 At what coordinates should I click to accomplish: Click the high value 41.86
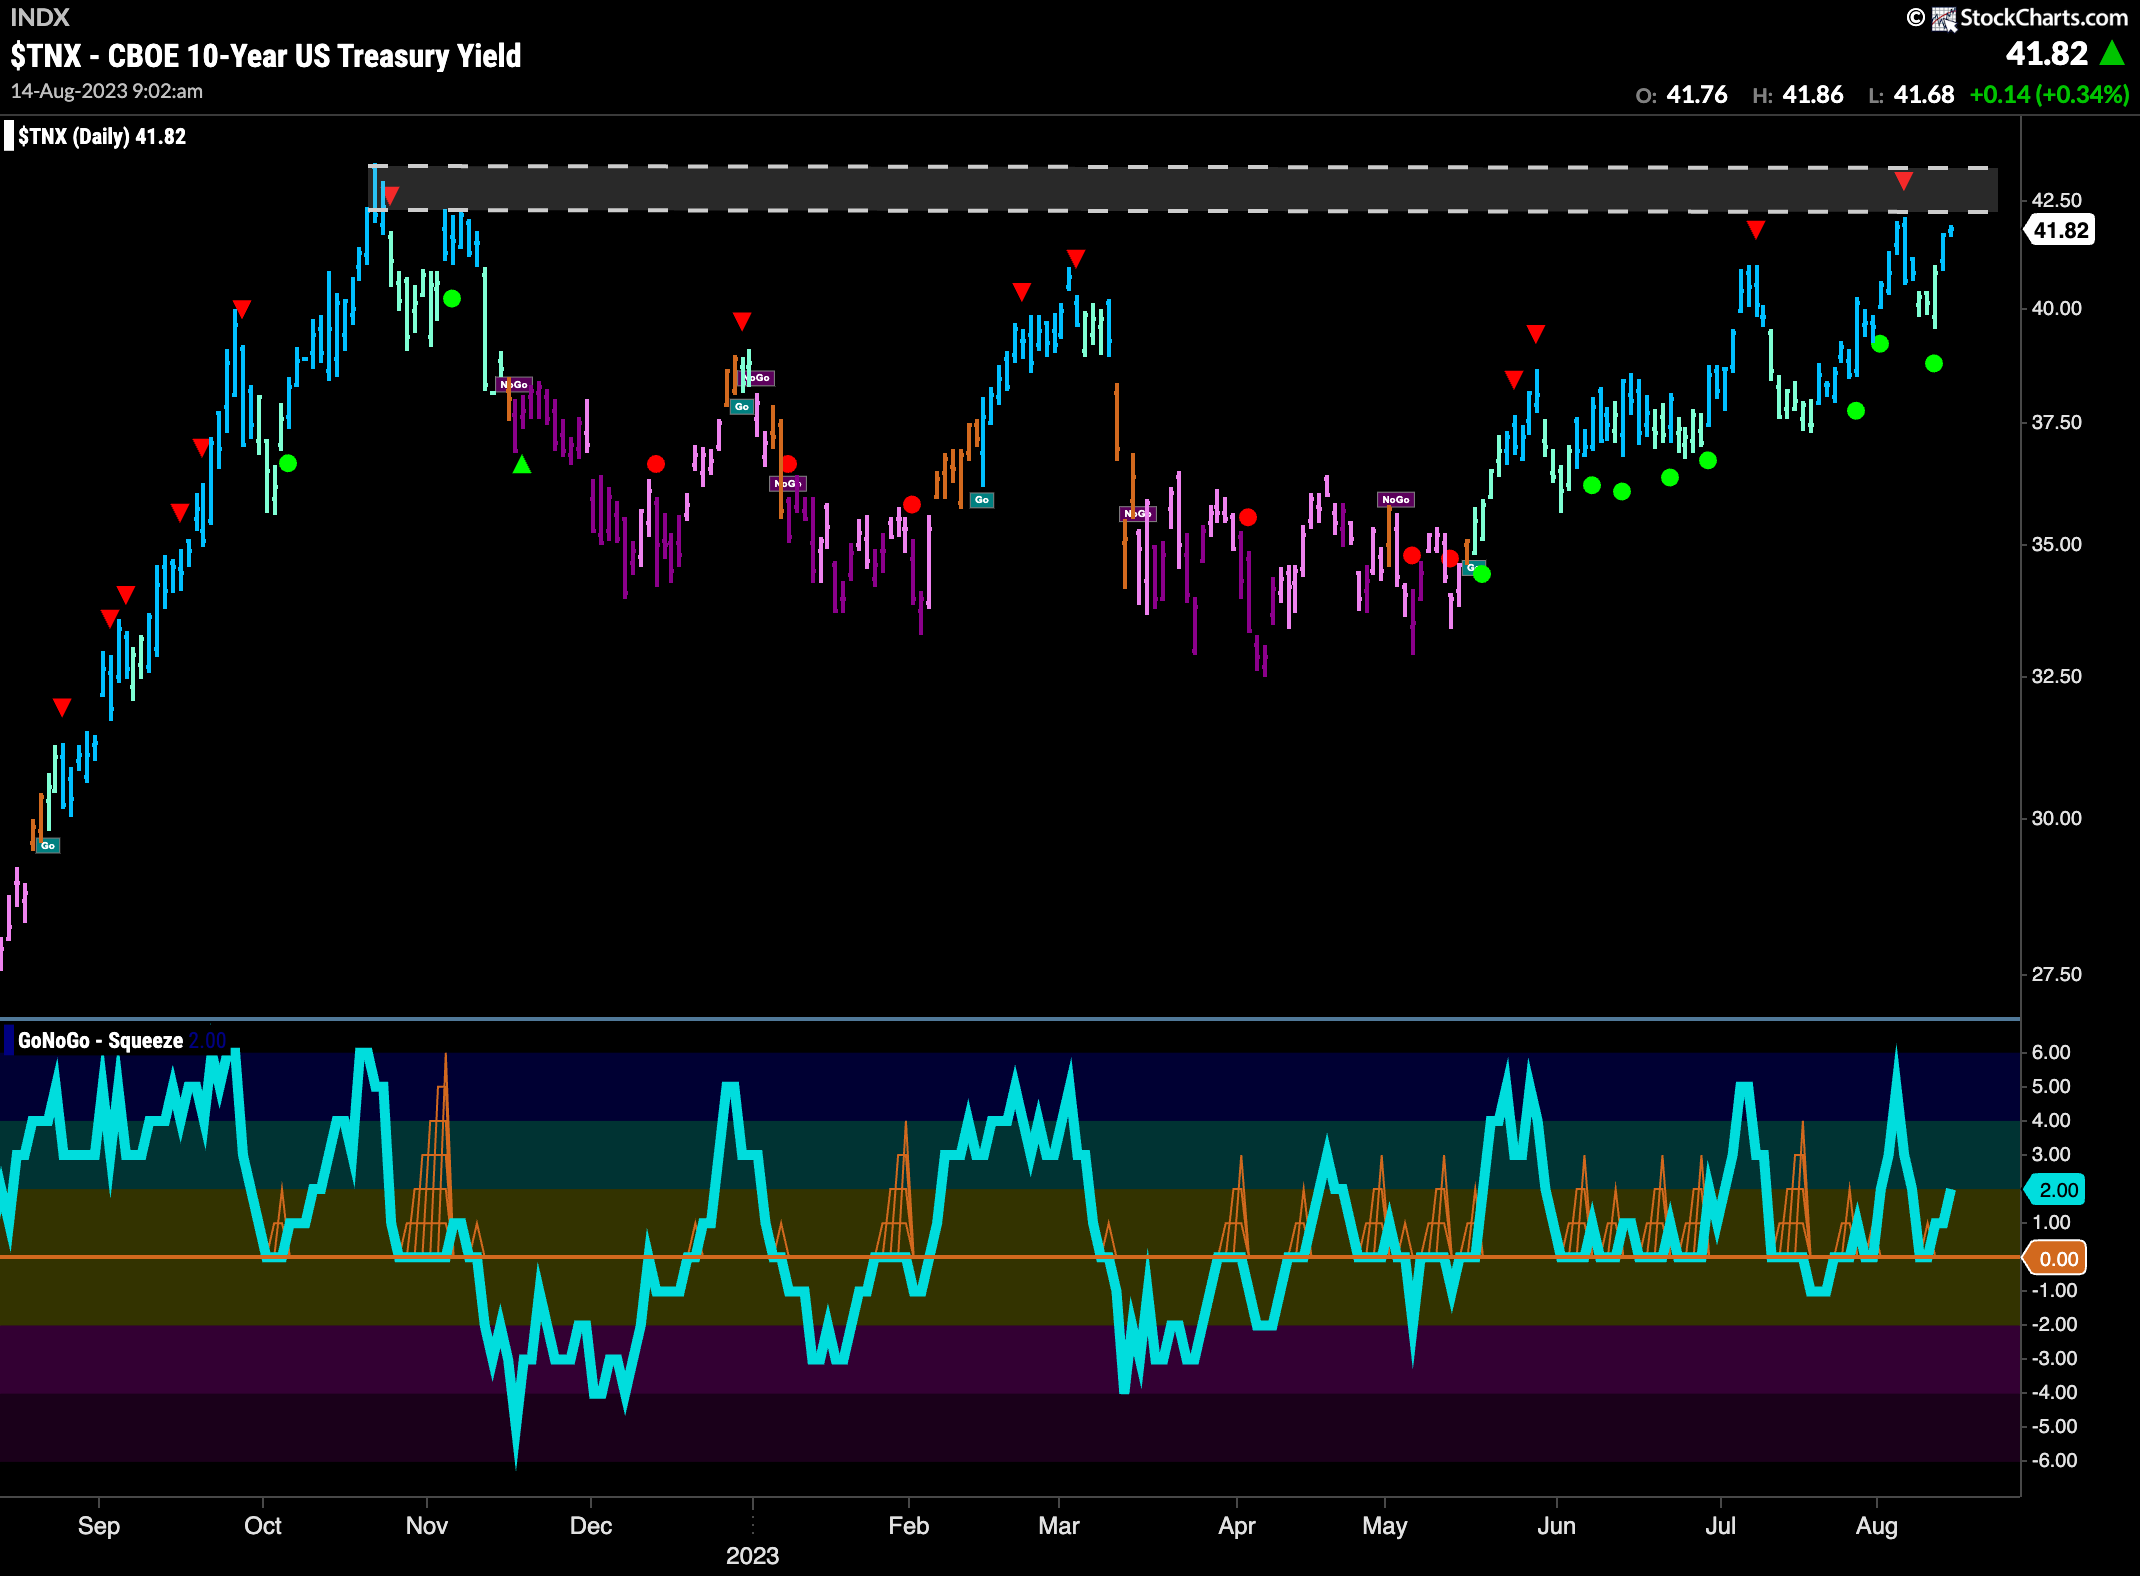point(1813,94)
